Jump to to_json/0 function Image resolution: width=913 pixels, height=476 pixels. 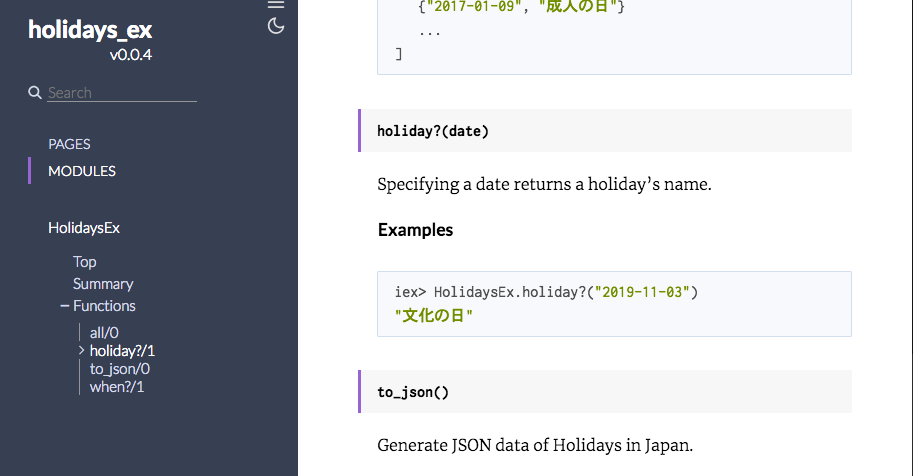[x=119, y=369]
